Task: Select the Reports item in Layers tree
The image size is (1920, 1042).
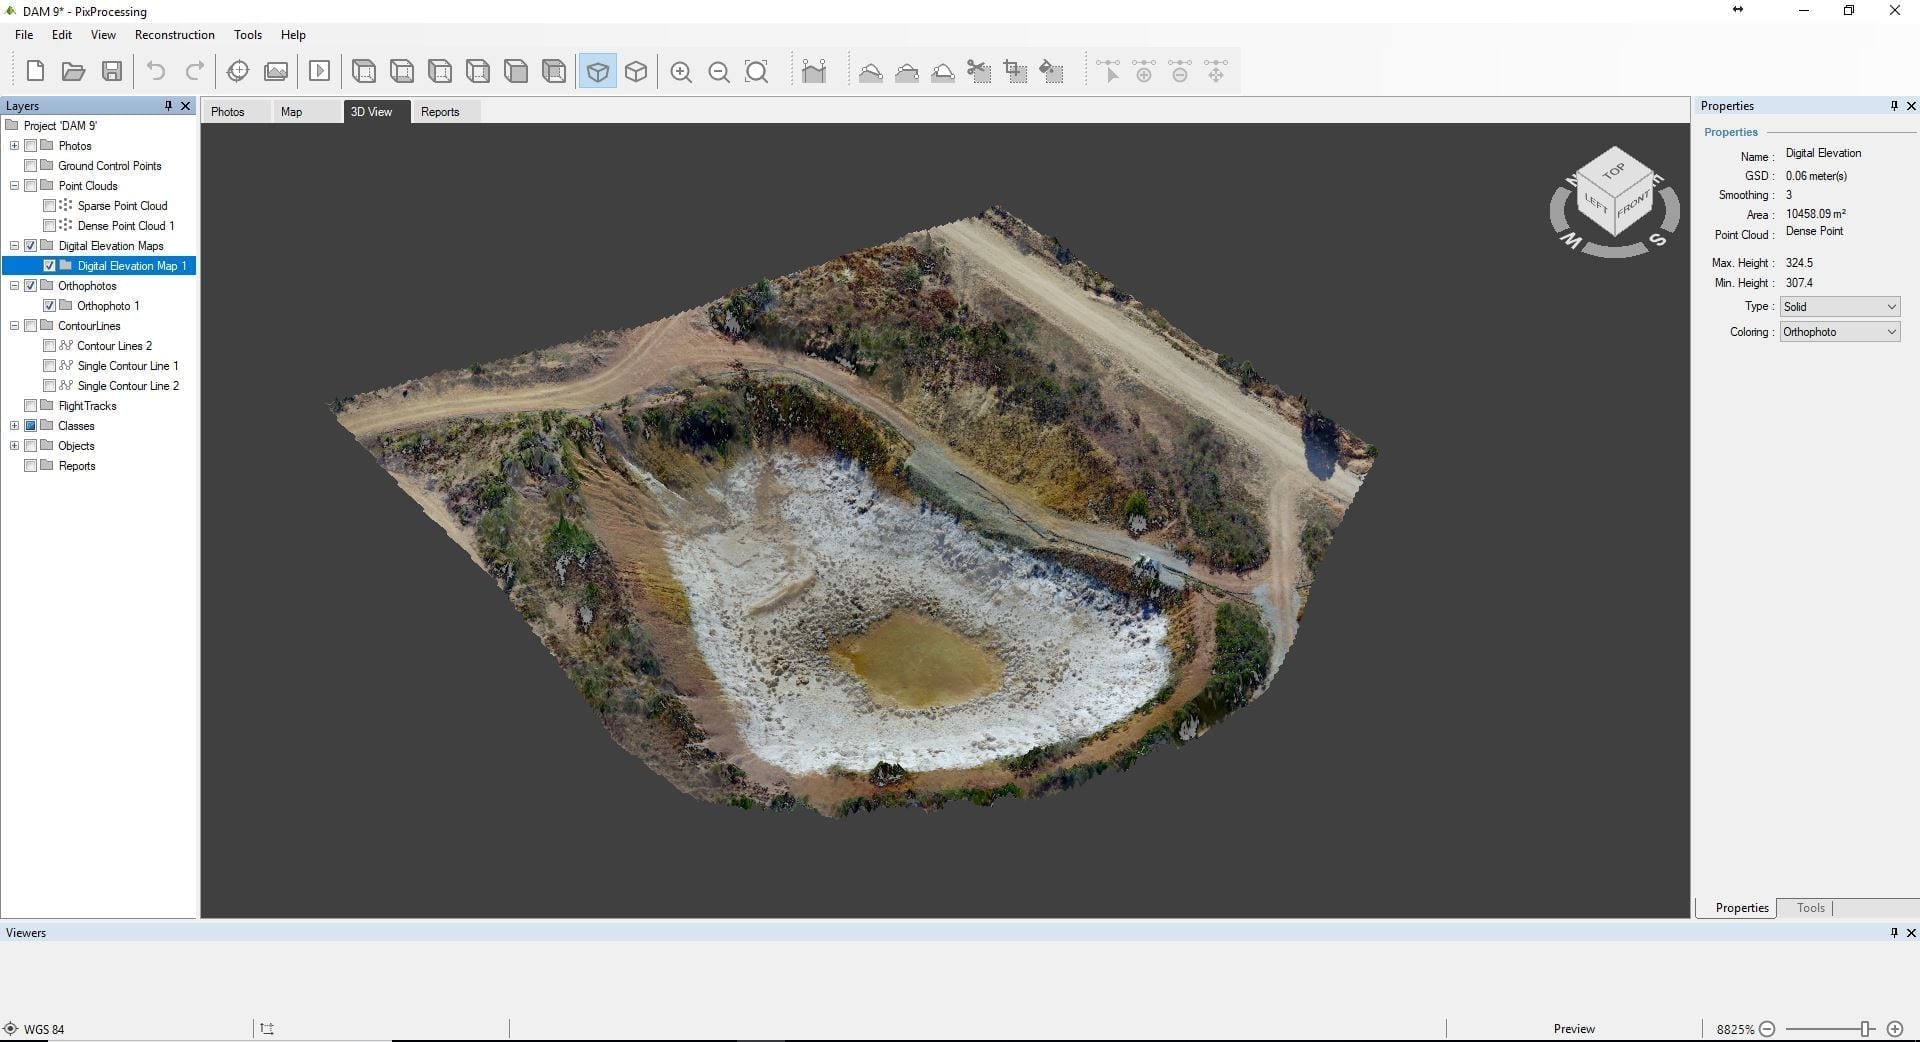Action: point(77,466)
